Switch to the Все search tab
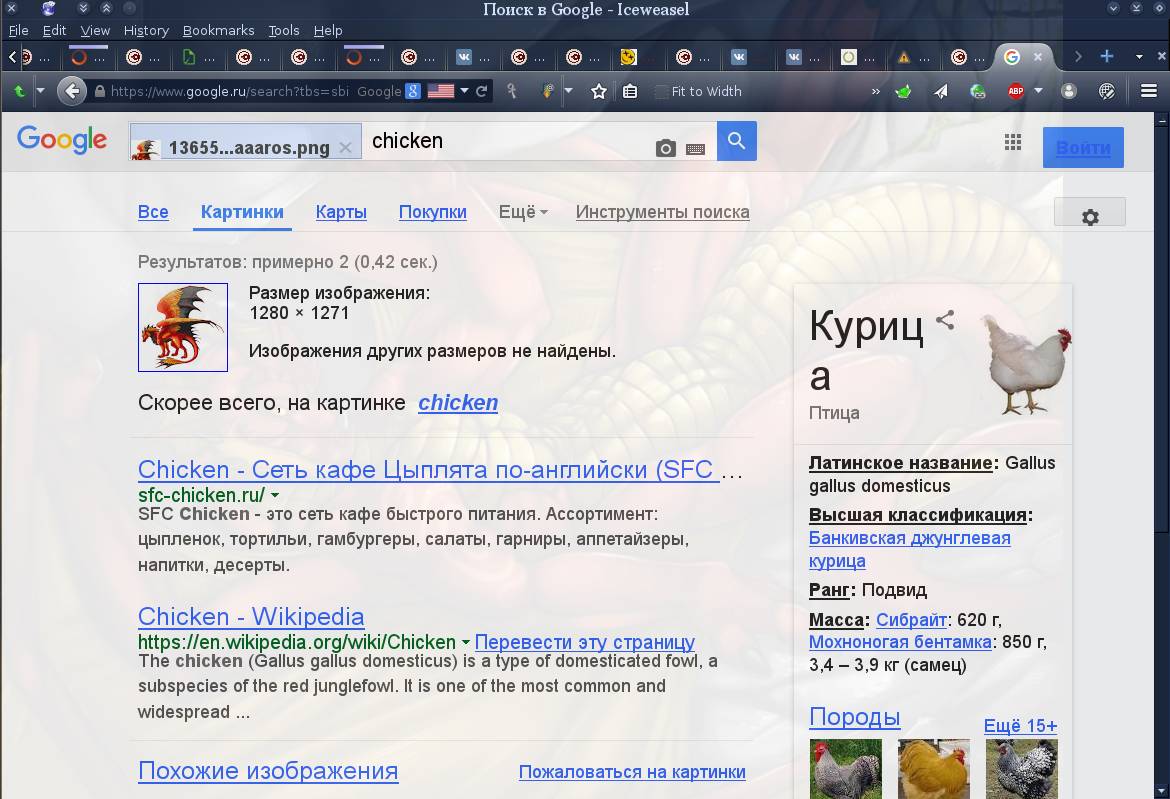 pyautogui.click(x=153, y=212)
